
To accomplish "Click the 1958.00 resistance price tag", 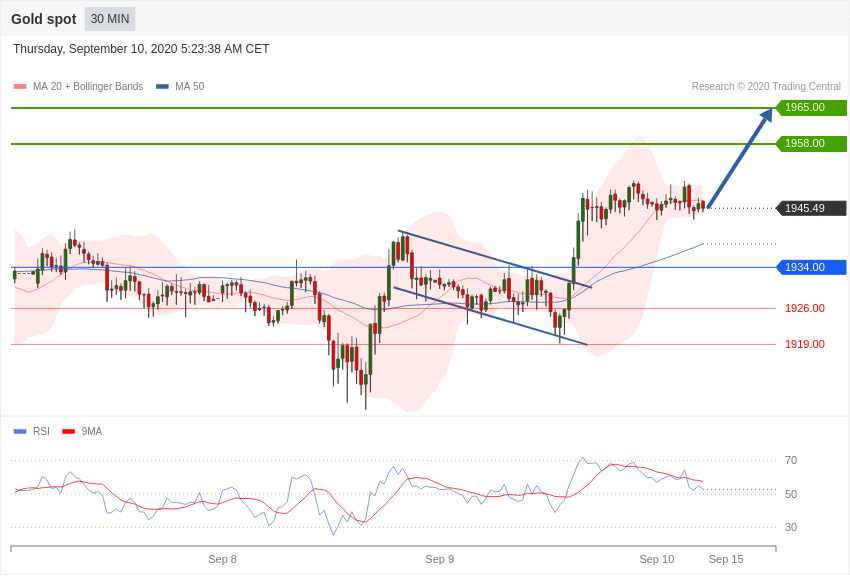I will pyautogui.click(x=811, y=144).
